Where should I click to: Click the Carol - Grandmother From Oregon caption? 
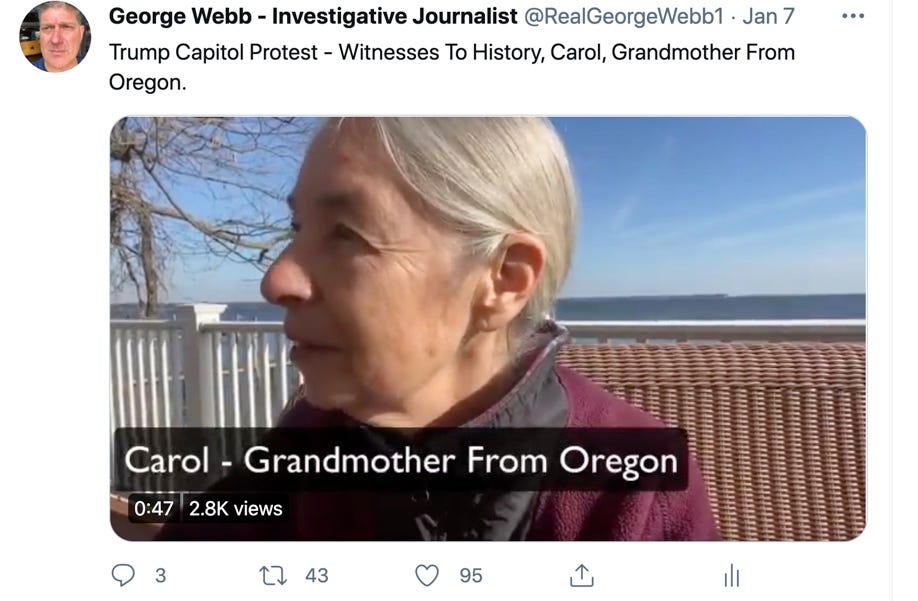(400, 460)
